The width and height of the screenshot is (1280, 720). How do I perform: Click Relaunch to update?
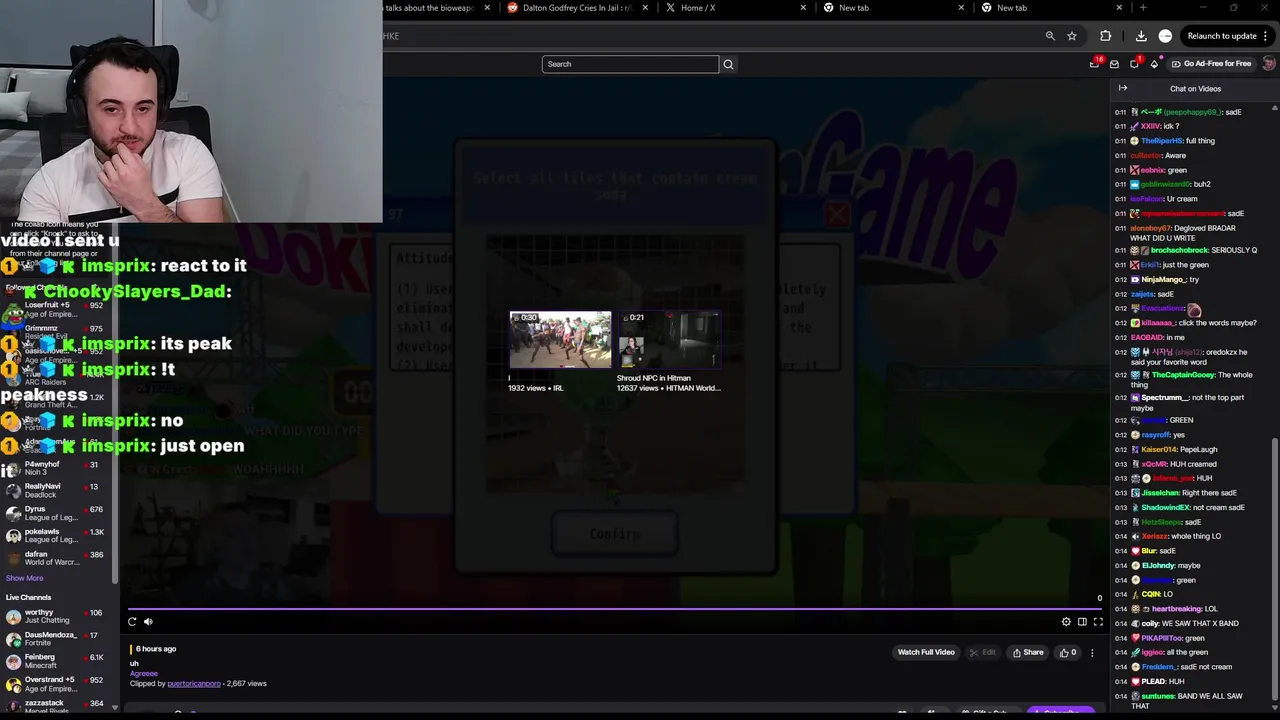pos(1222,36)
